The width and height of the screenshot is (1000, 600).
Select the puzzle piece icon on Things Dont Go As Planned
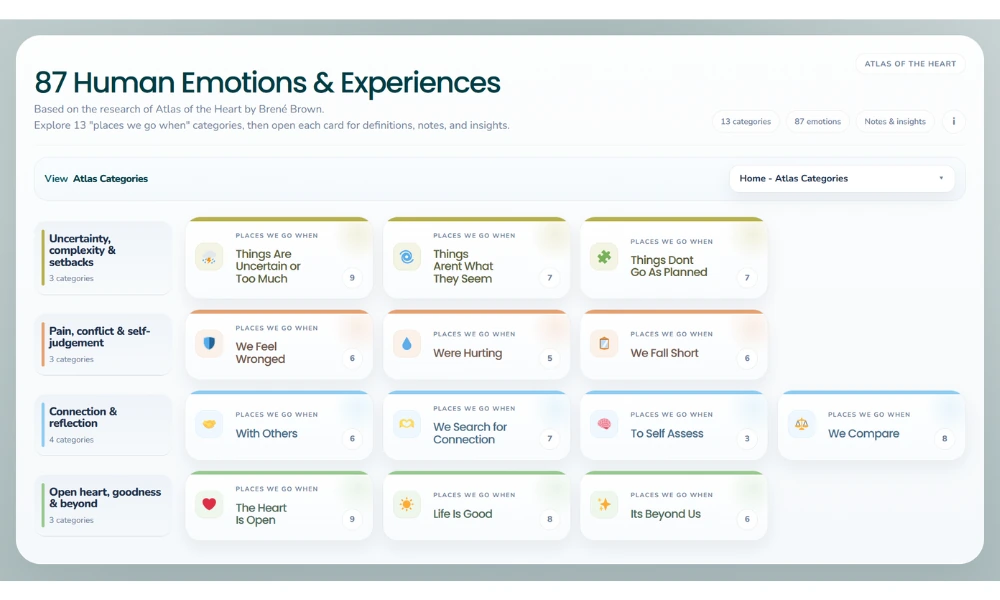603,258
